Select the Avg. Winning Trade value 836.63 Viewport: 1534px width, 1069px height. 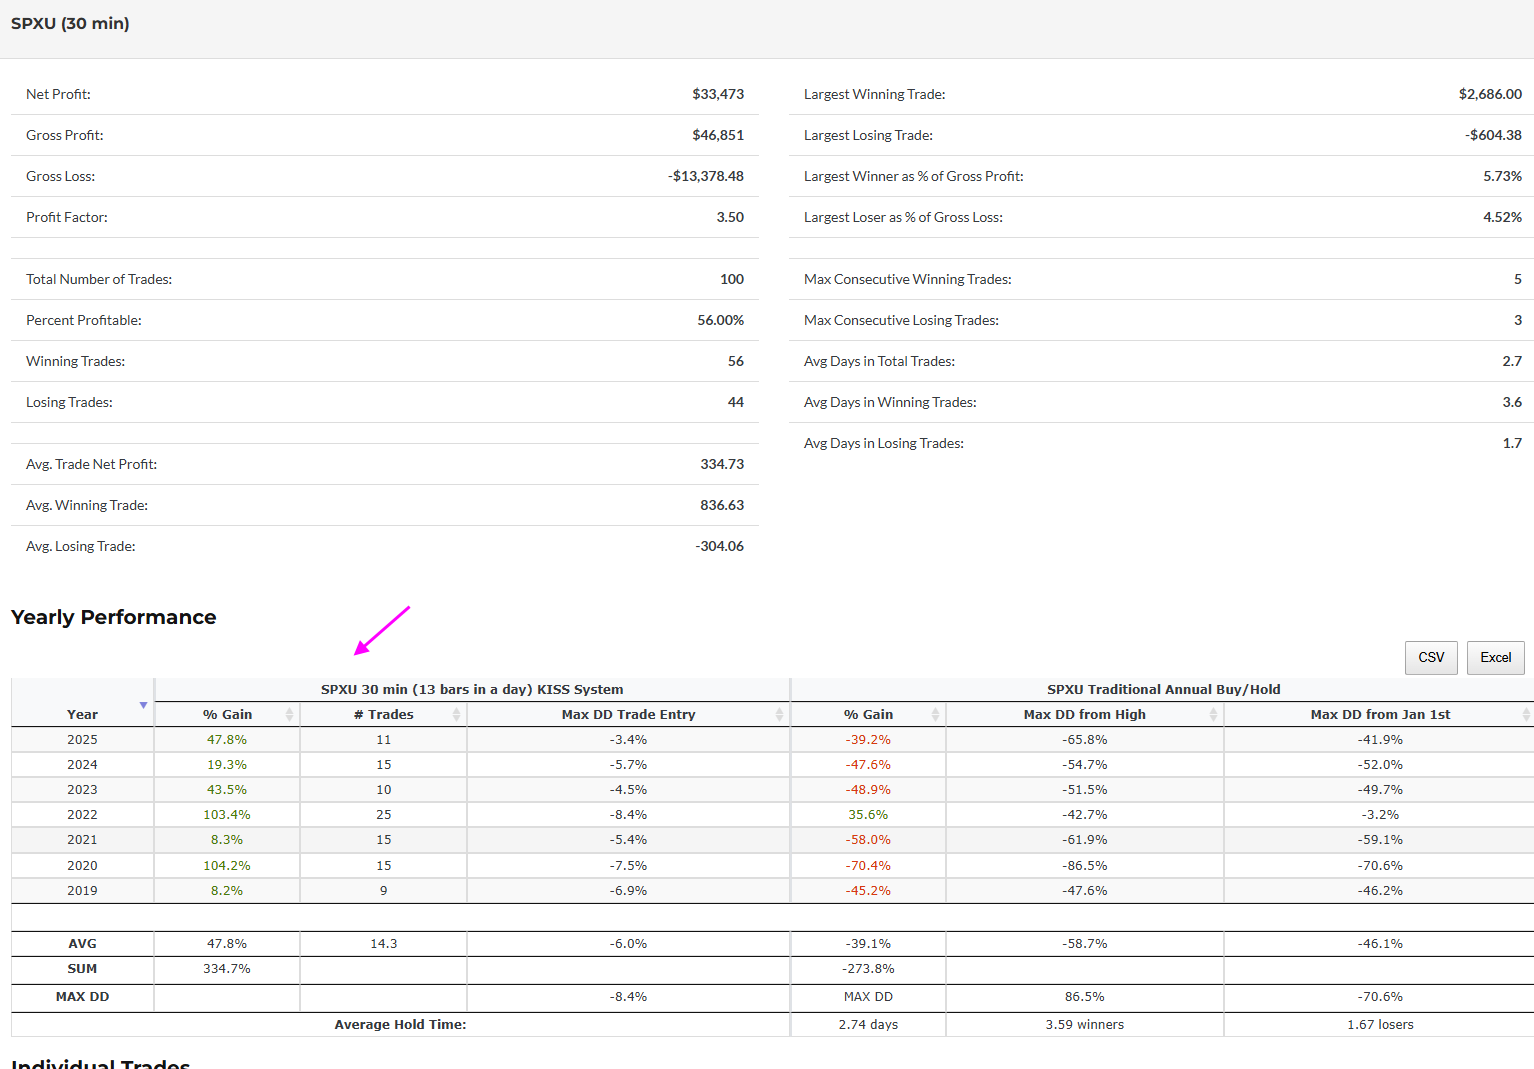[722, 505]
